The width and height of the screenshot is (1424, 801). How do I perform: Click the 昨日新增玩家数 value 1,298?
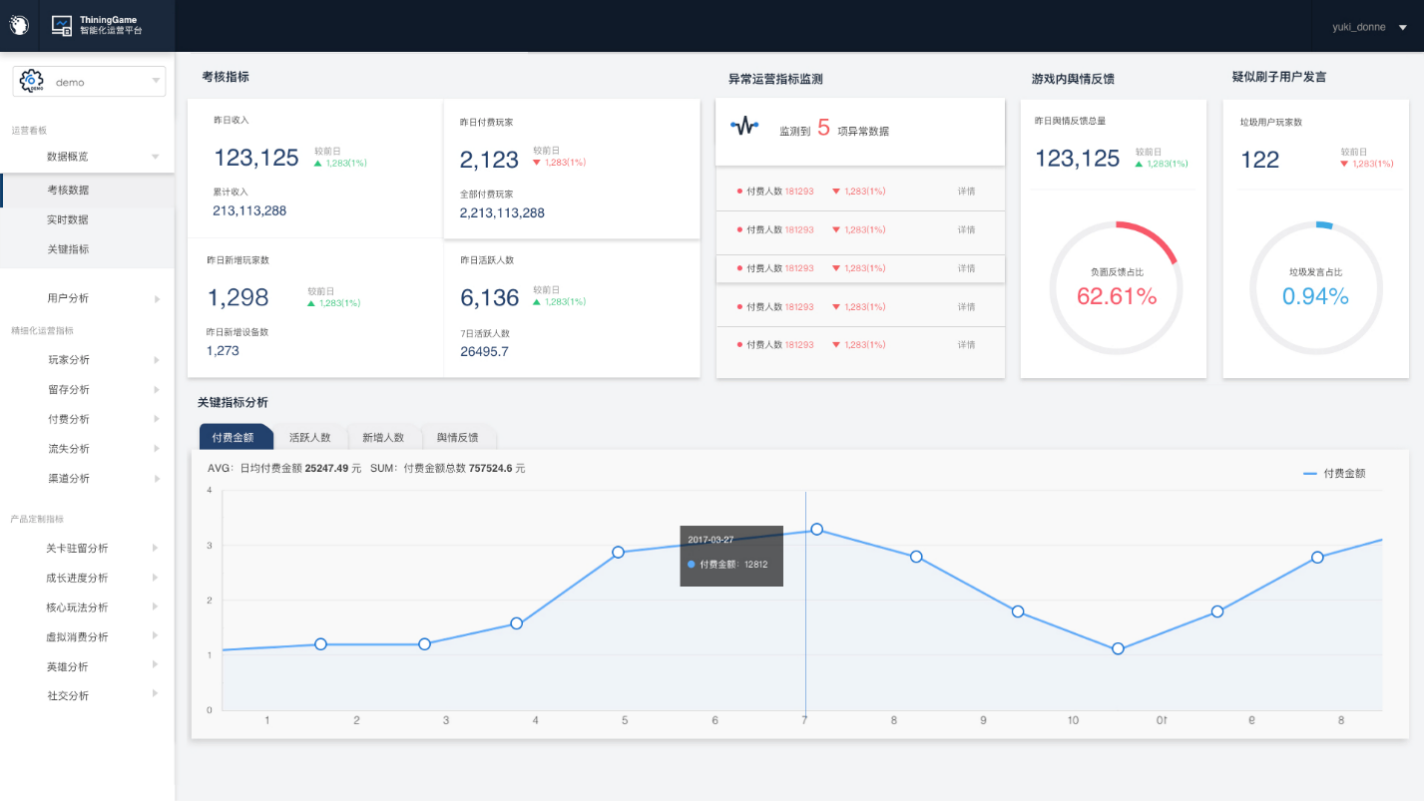238,297
